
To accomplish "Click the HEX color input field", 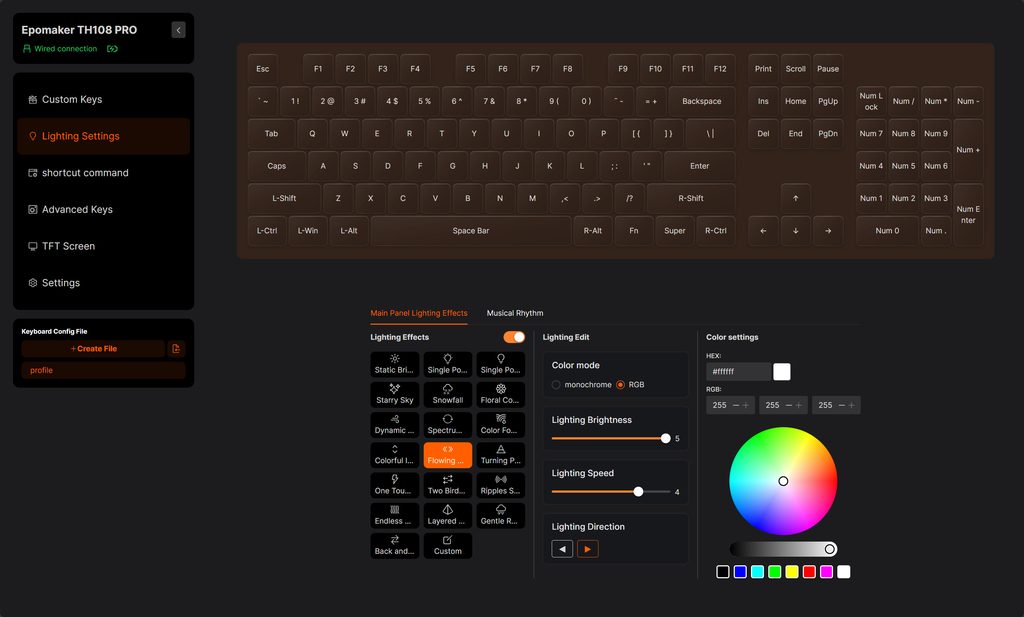I will tap(739, 372).
